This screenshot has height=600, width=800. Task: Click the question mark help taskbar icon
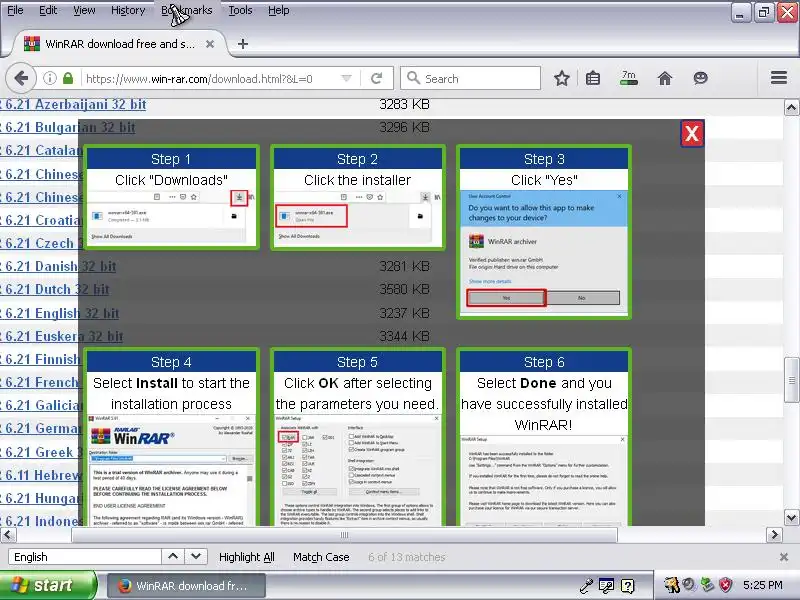click(628, 586)
